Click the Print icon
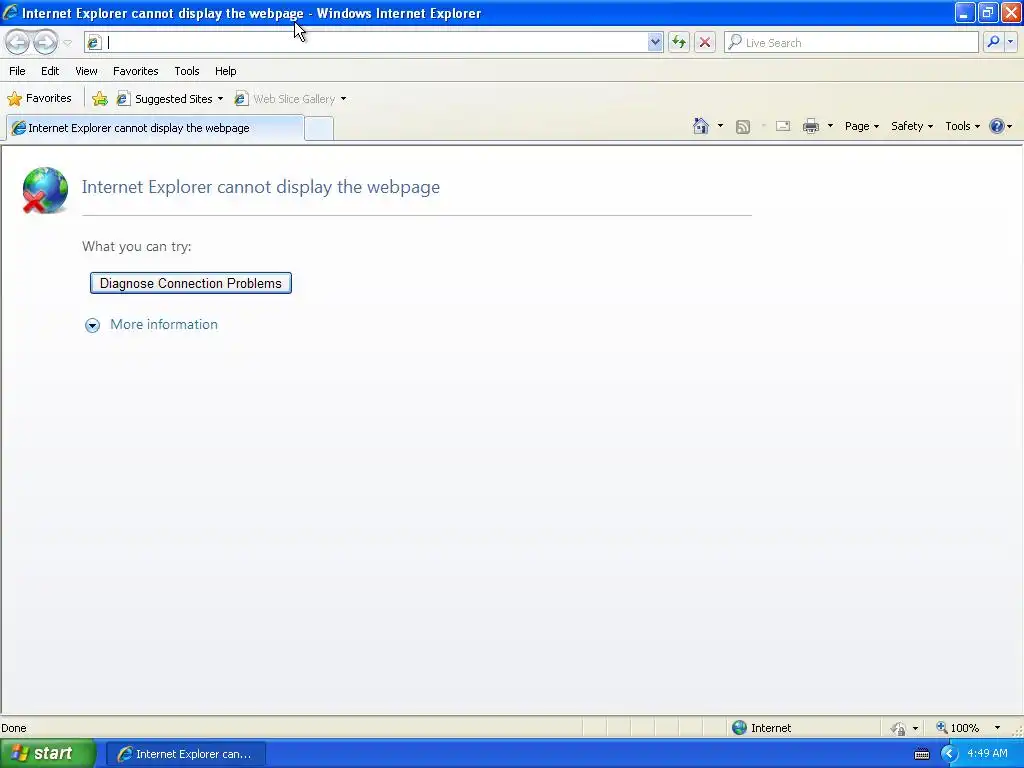The width and height of the screenshot is (1024, 768). (810, 126)
